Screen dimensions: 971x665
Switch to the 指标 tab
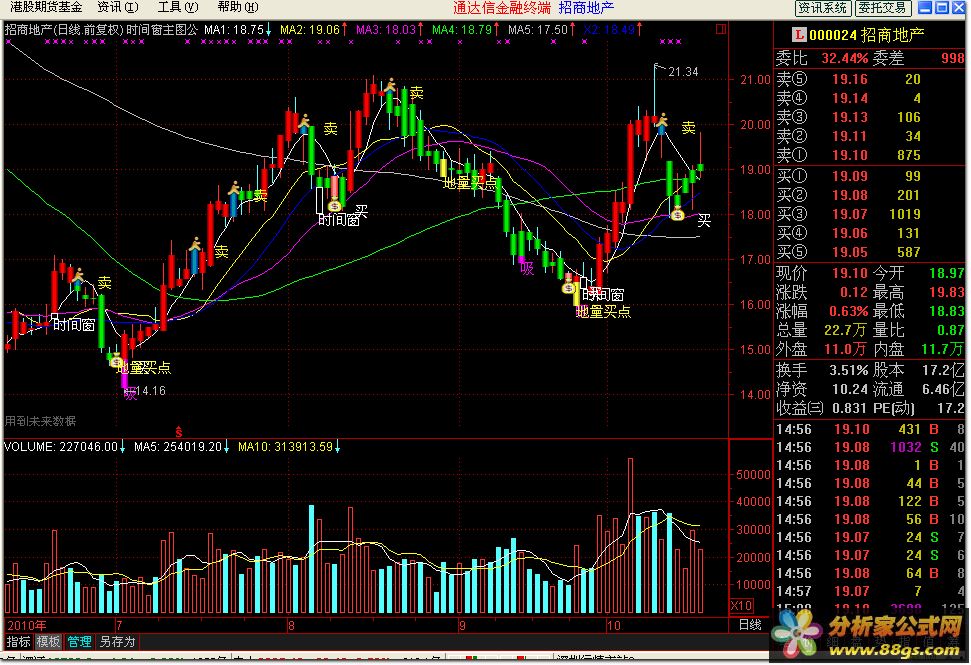coord(18,642)
